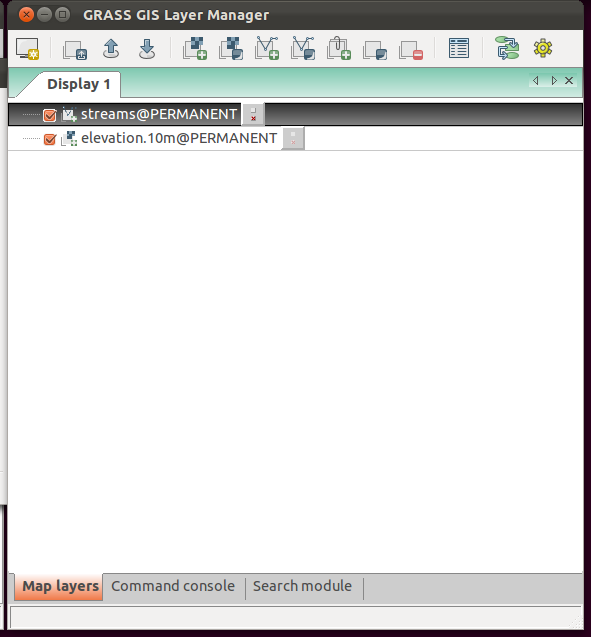The image size is (591, 637).
Task: Click the bottom status bar field
Action: tap(295, 618)
